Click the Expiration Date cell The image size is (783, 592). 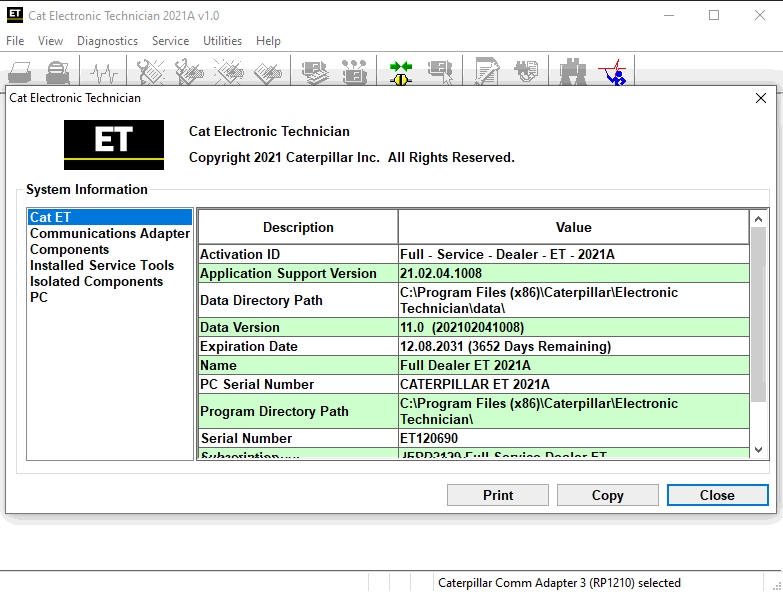(x=298, y=346)
